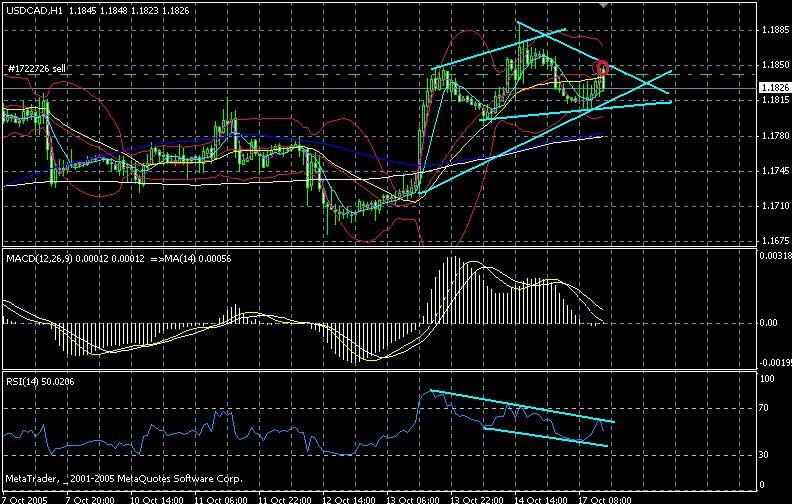Click RSI scale level 30
792x504 pixels.
tap(765, 455)
